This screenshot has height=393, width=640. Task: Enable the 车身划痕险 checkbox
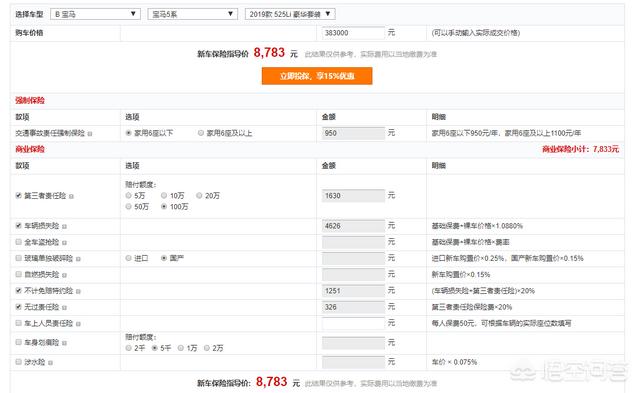coord(18,342)
